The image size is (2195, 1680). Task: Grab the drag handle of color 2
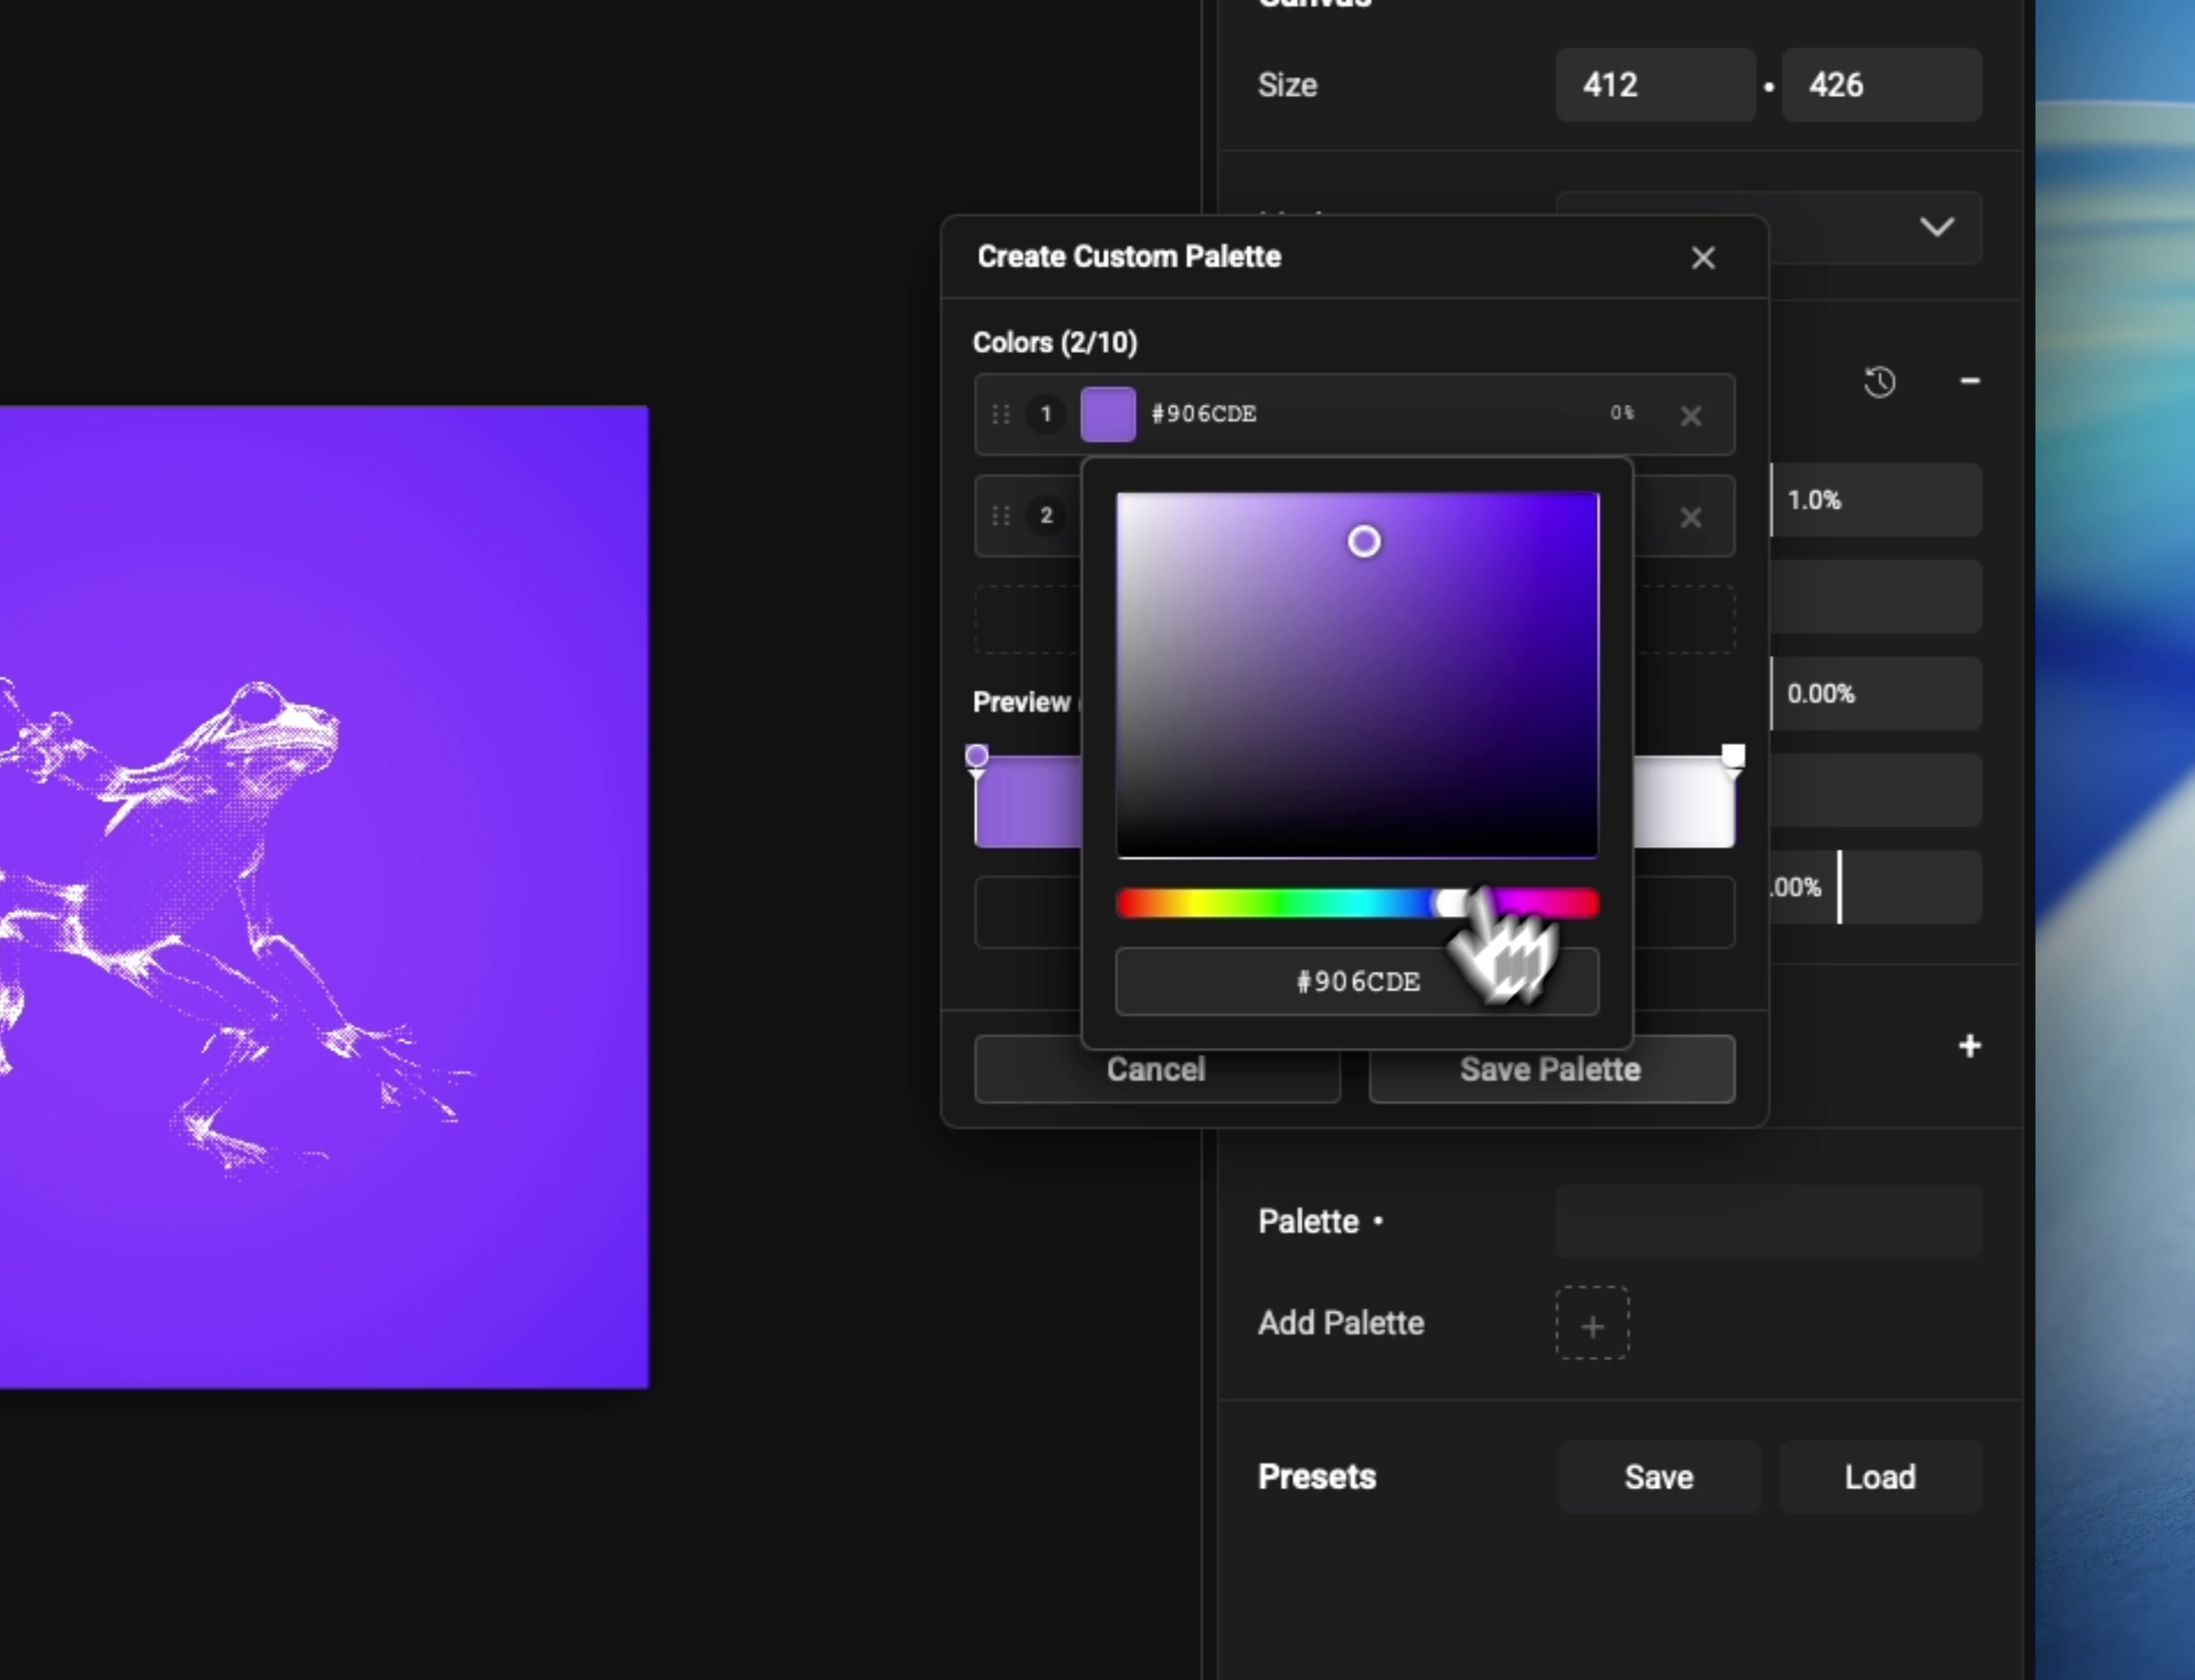[1000, 516]
